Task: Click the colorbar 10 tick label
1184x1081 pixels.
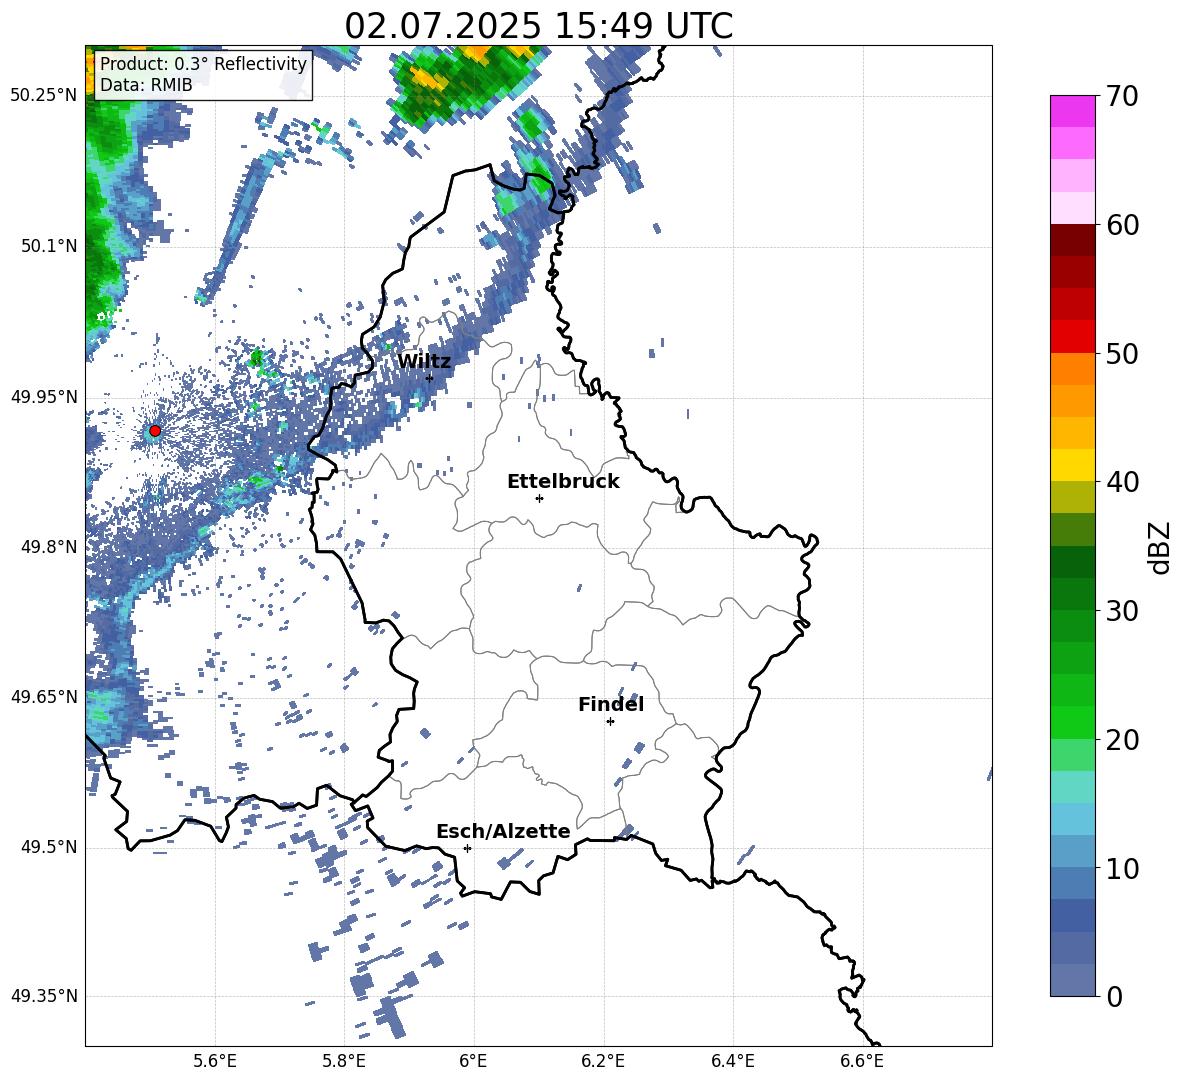Action: [x=1122, y=868]
